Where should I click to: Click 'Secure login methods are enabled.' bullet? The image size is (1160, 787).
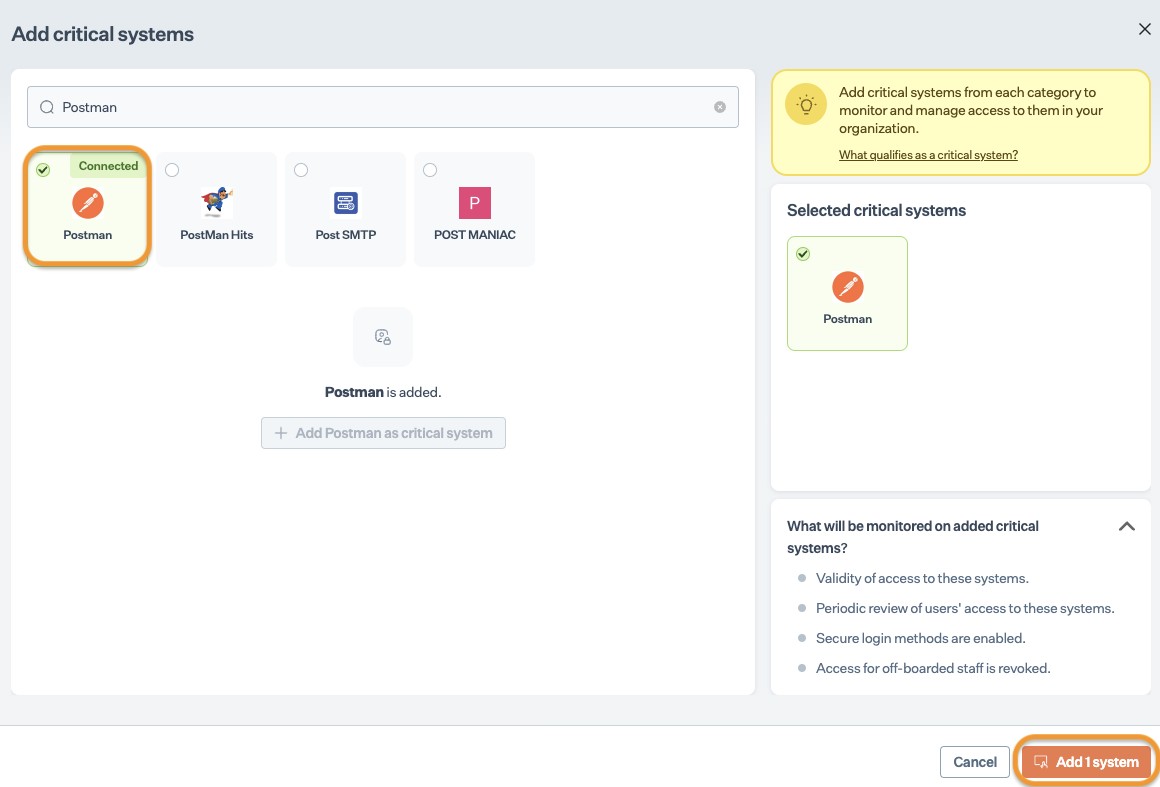[x=920, y=638]
